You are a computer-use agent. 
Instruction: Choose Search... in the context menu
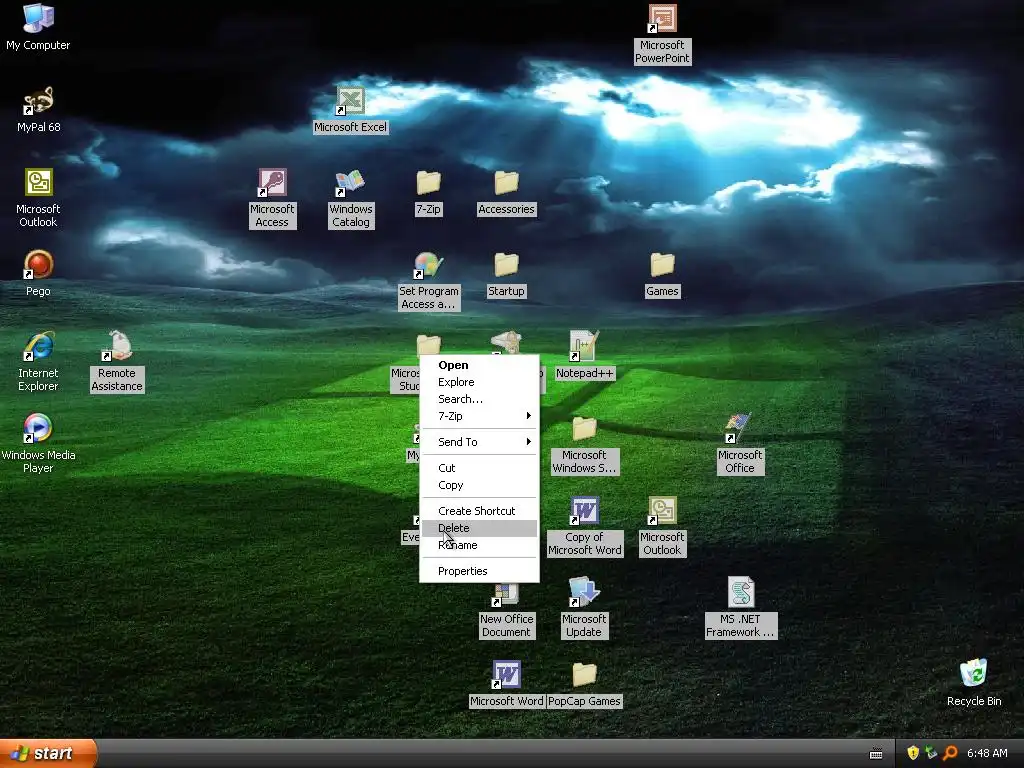479,399
